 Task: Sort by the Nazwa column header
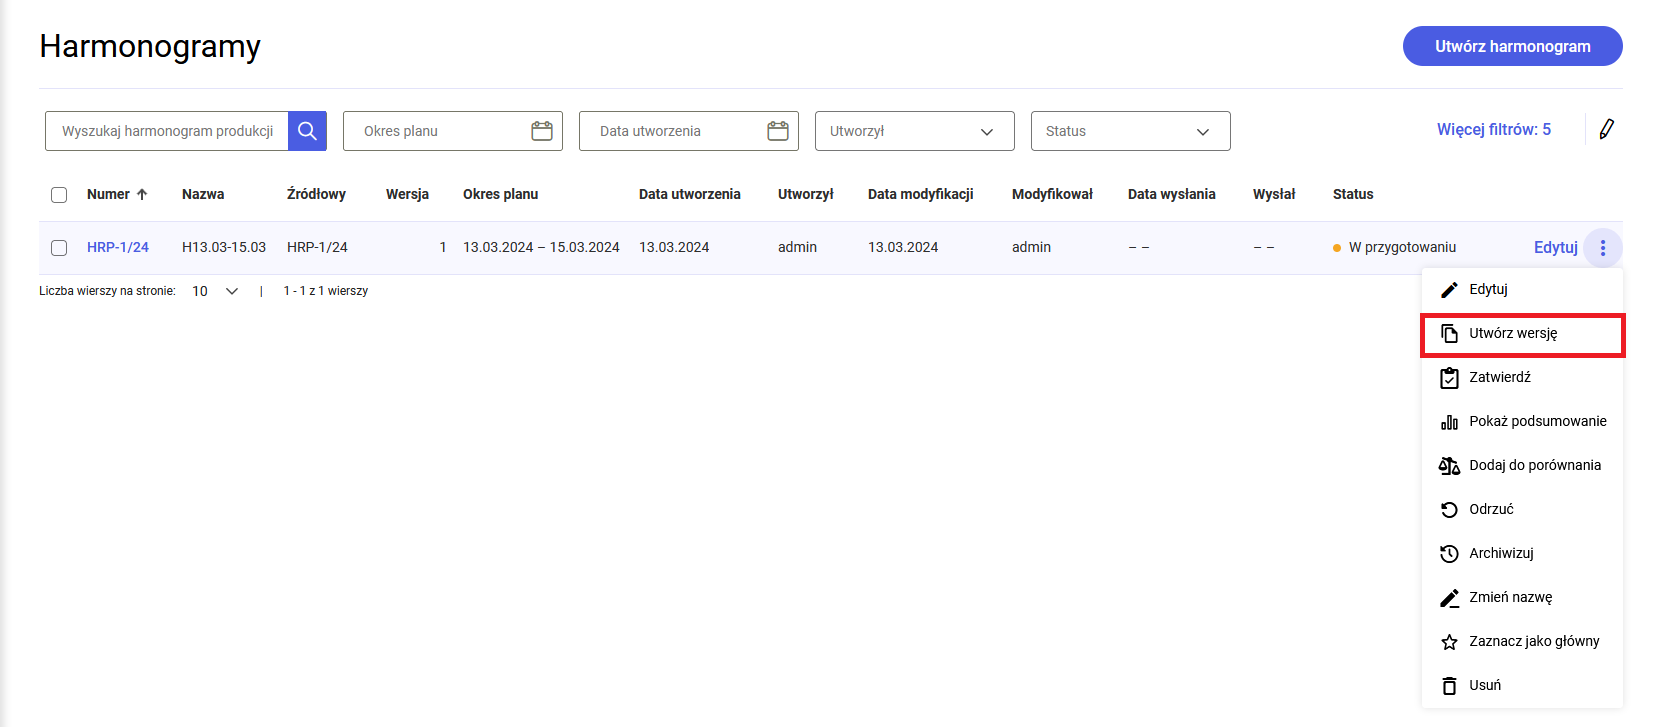pos(203,194)
